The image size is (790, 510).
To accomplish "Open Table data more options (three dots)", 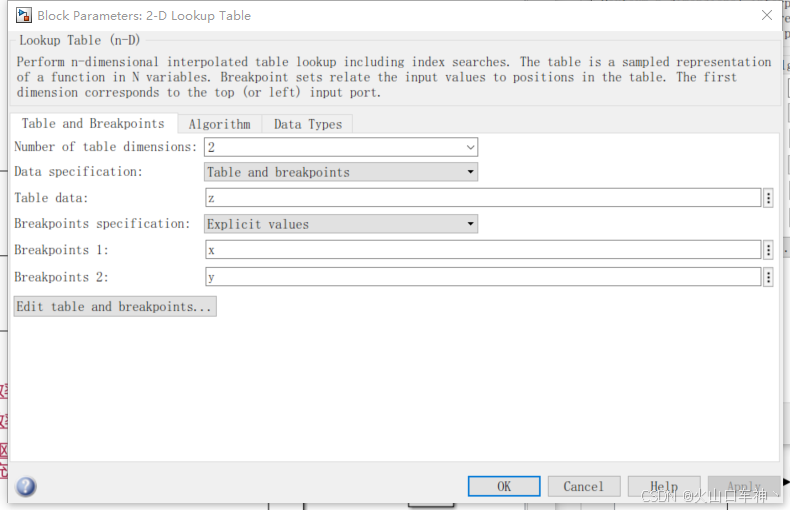I will pos(768,198).
